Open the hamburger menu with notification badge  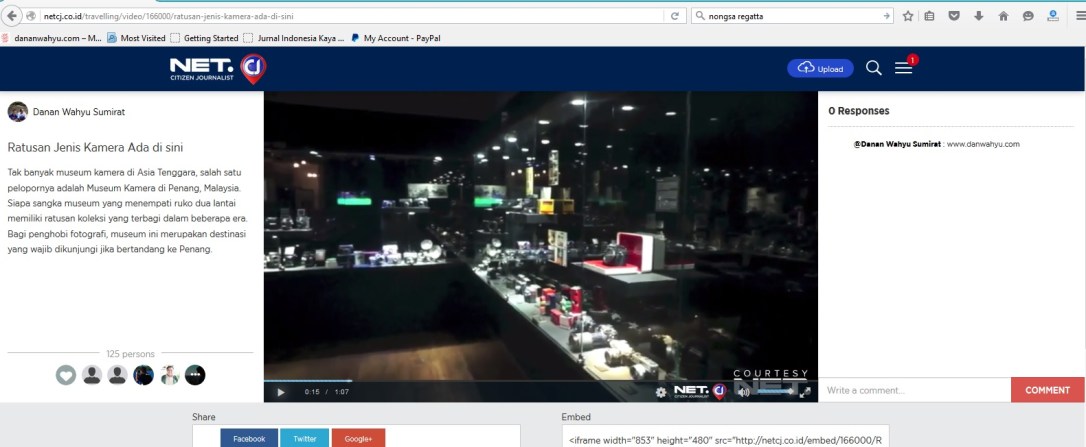[903, 68]
